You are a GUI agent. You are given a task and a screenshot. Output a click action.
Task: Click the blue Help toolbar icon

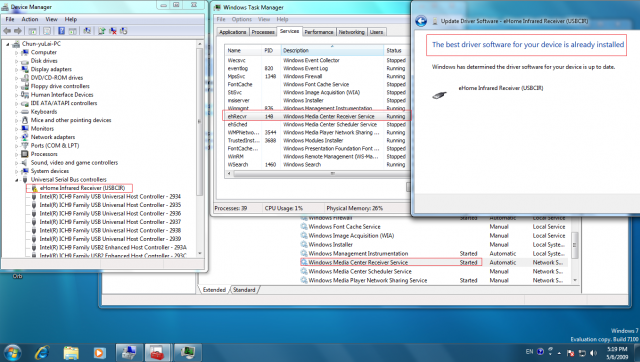tap(61, 31)
